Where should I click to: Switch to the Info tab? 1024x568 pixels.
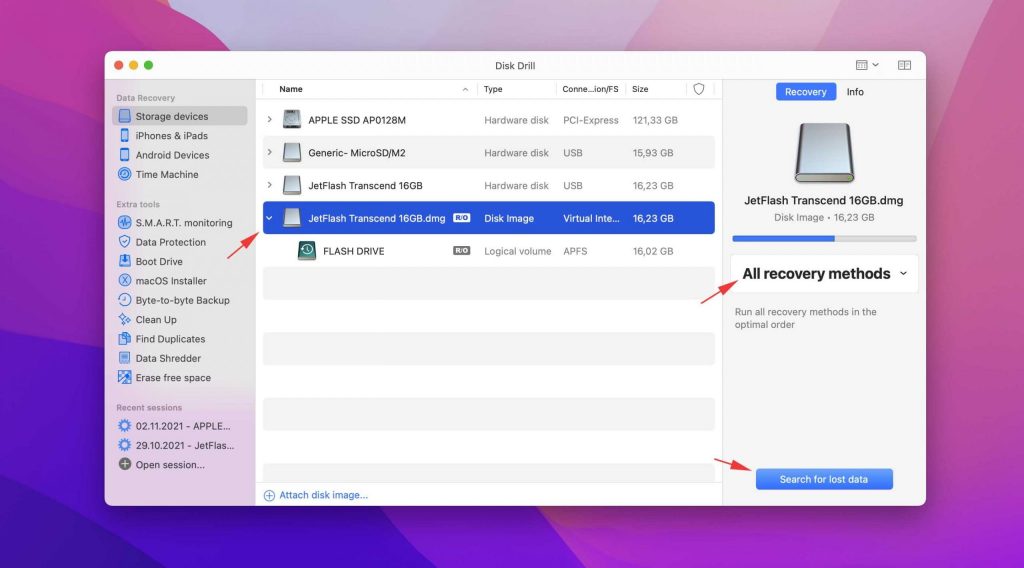coord(855,92)
